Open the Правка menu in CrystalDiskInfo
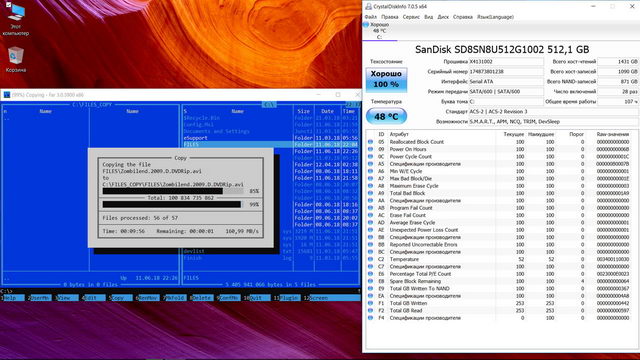This screenshot has width=640, height=360. click(x=390, y=17)
